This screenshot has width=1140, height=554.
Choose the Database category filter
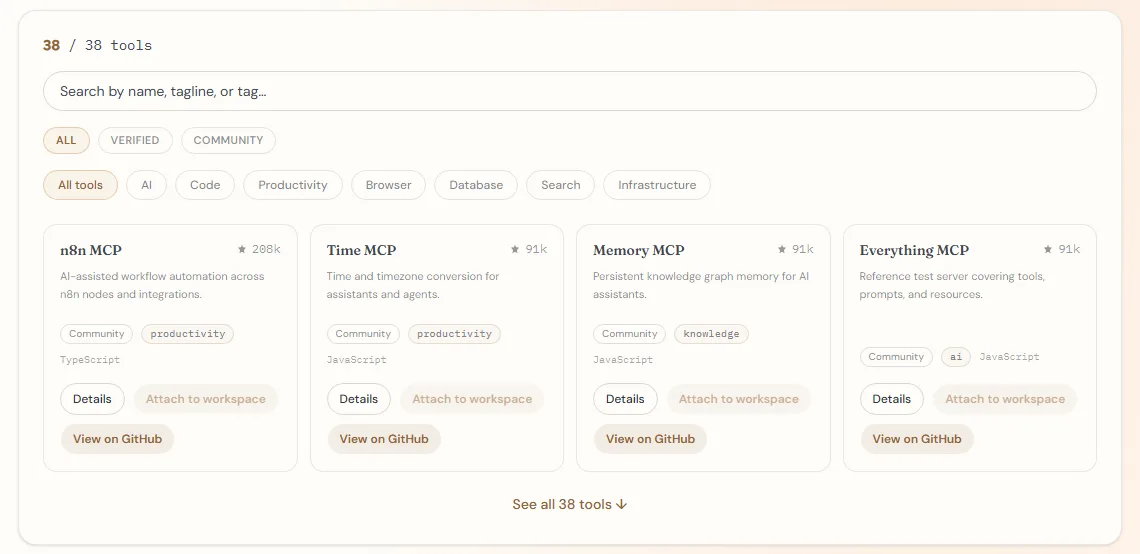pyautogui.click(x=476, y=185)
